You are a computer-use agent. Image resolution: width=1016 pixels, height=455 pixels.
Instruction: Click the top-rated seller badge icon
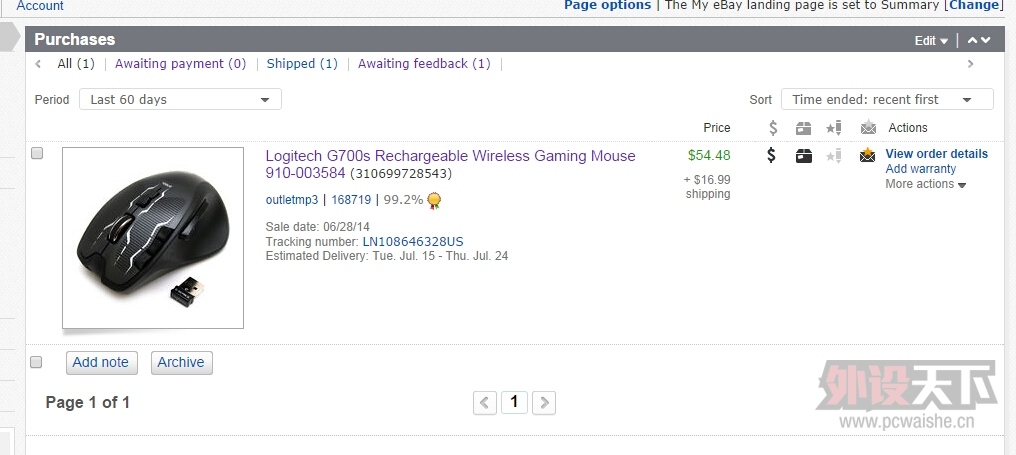coord(434,200)
